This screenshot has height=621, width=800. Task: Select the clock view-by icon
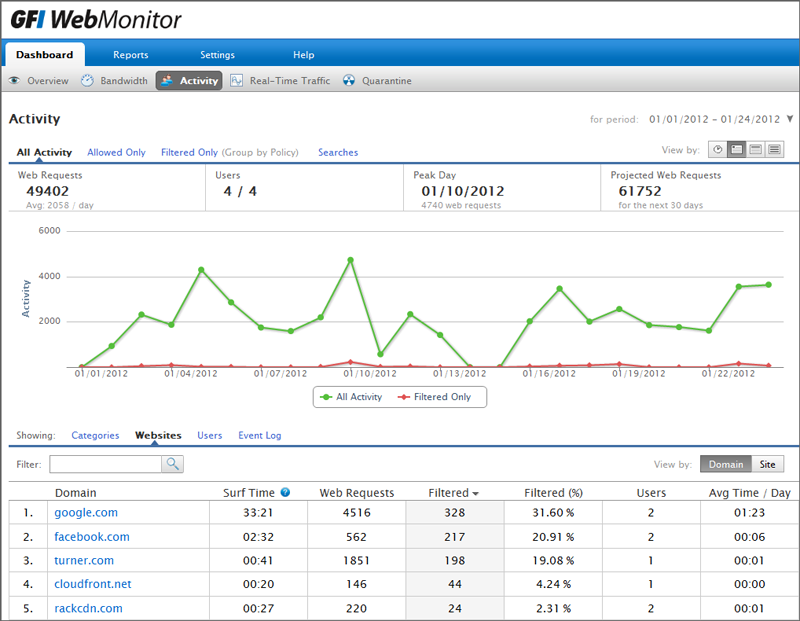click(717, 150)
